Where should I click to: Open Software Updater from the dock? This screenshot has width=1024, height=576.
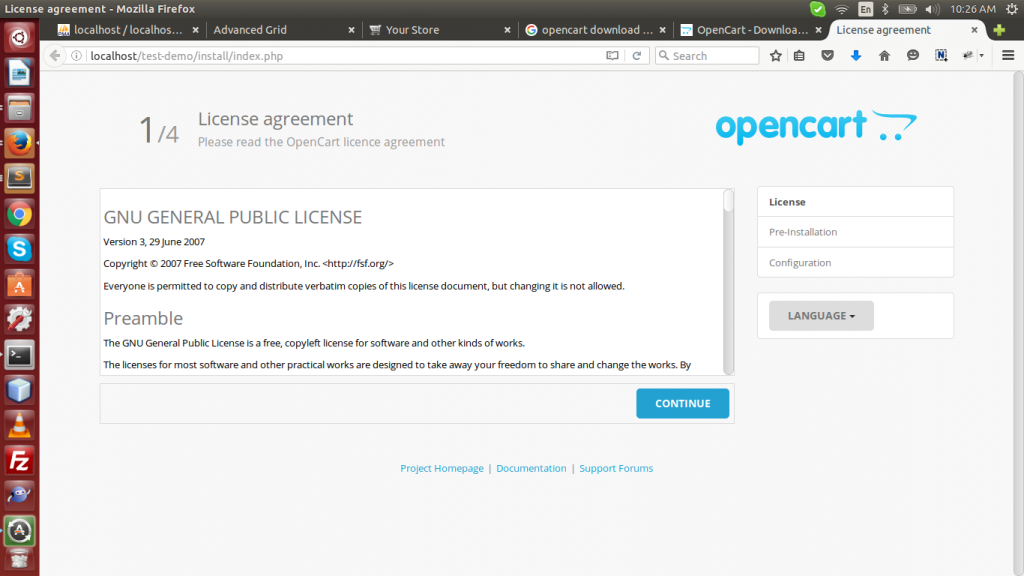[19, 532]
